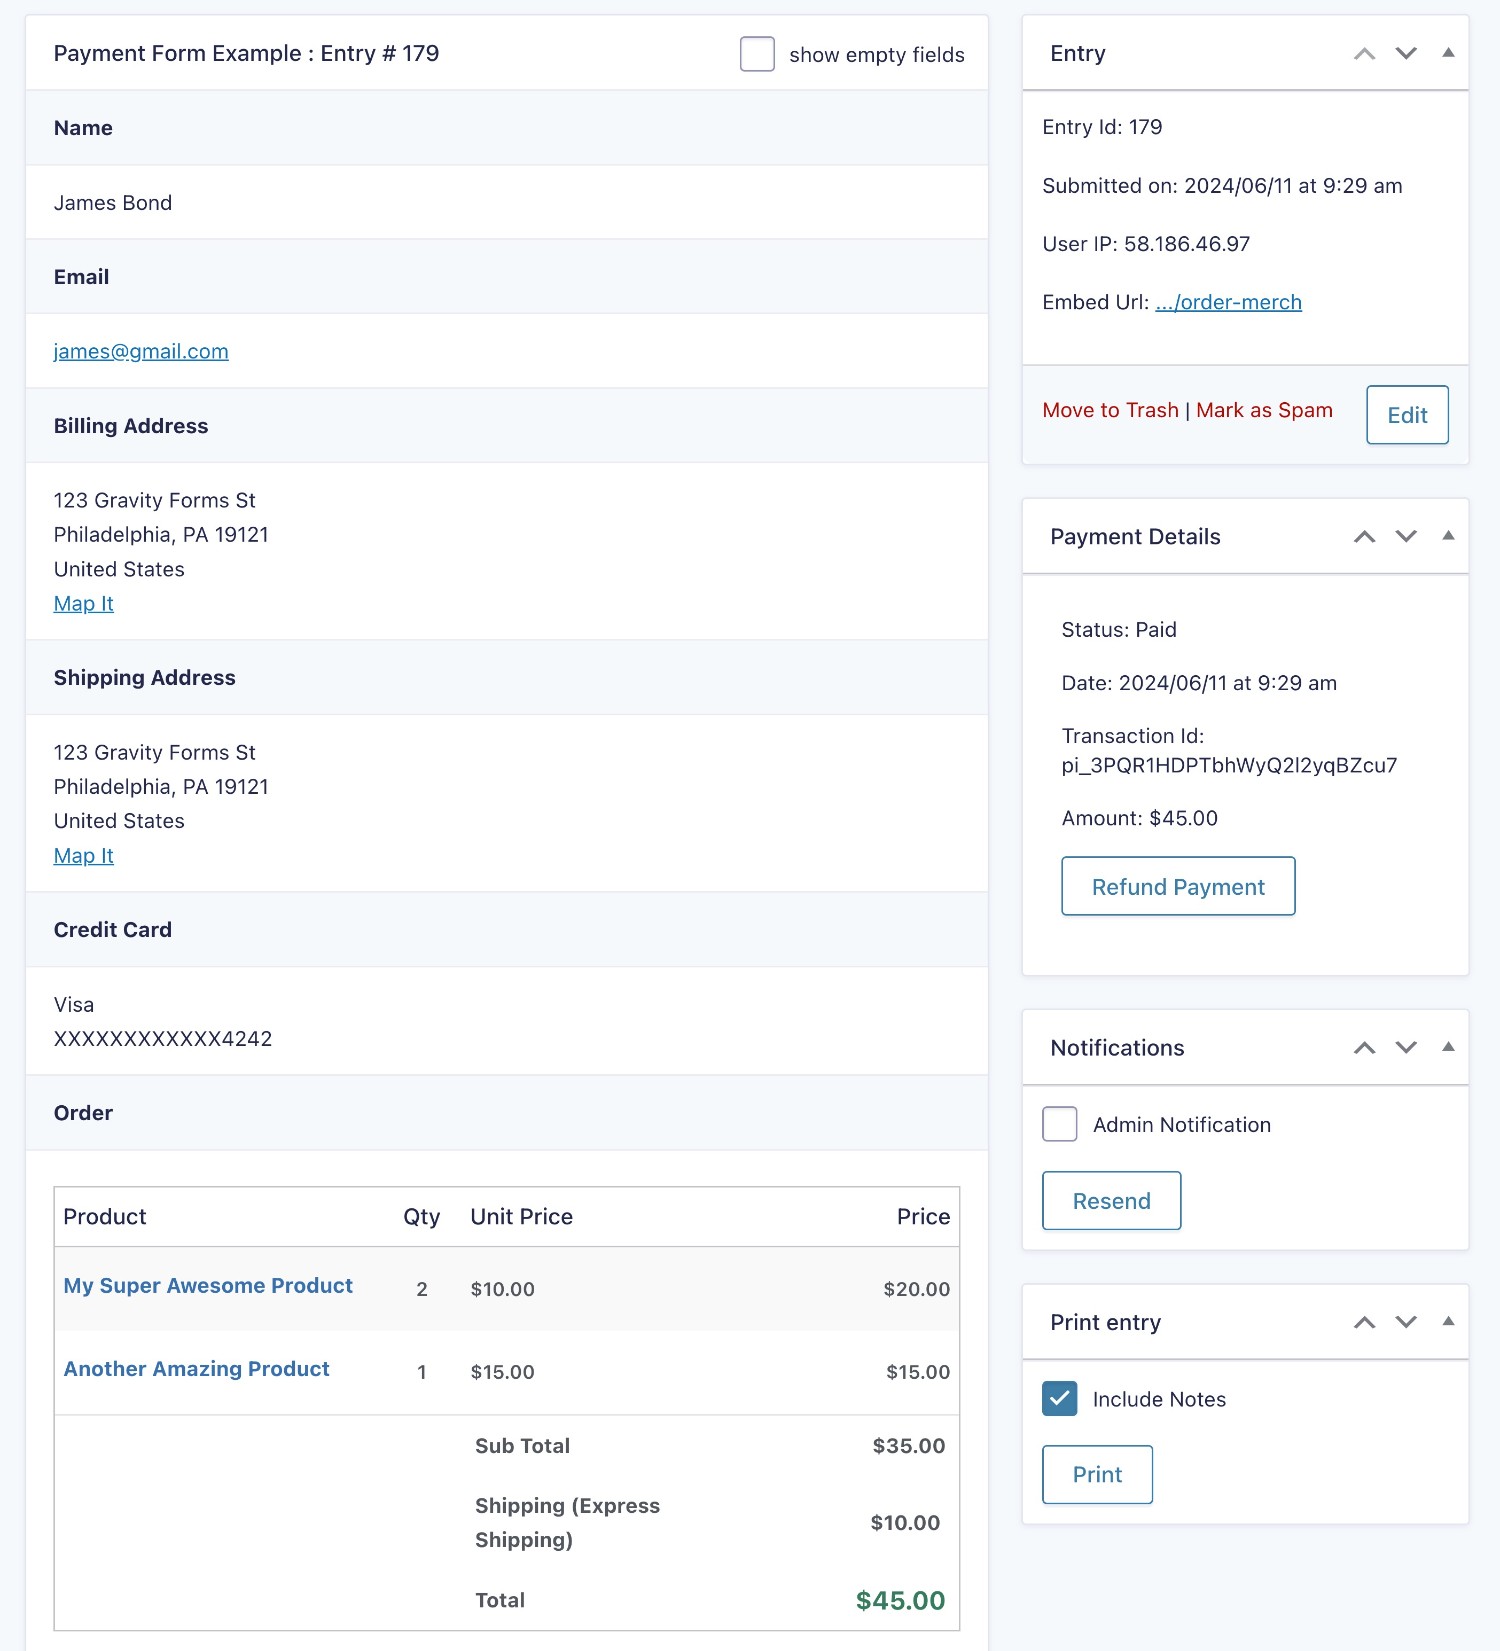Click the Sub Total $35.00 value
This screenshot has height=1651, width=1500.
pos(908,1446)
